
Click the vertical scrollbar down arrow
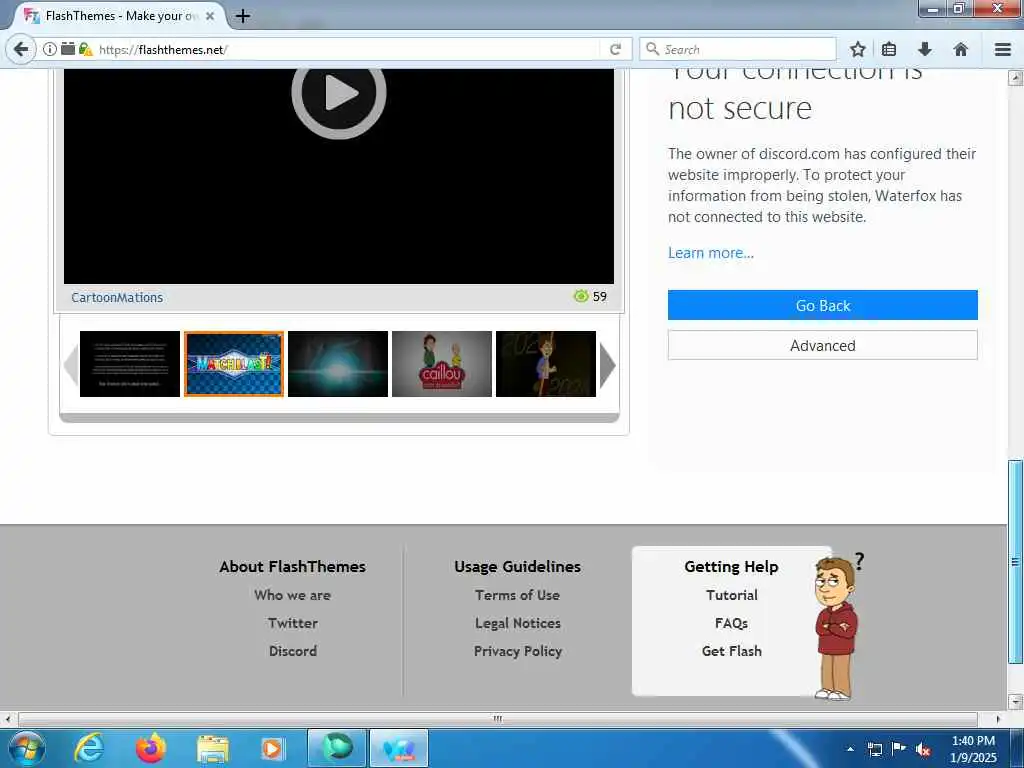coord(1015,702)
